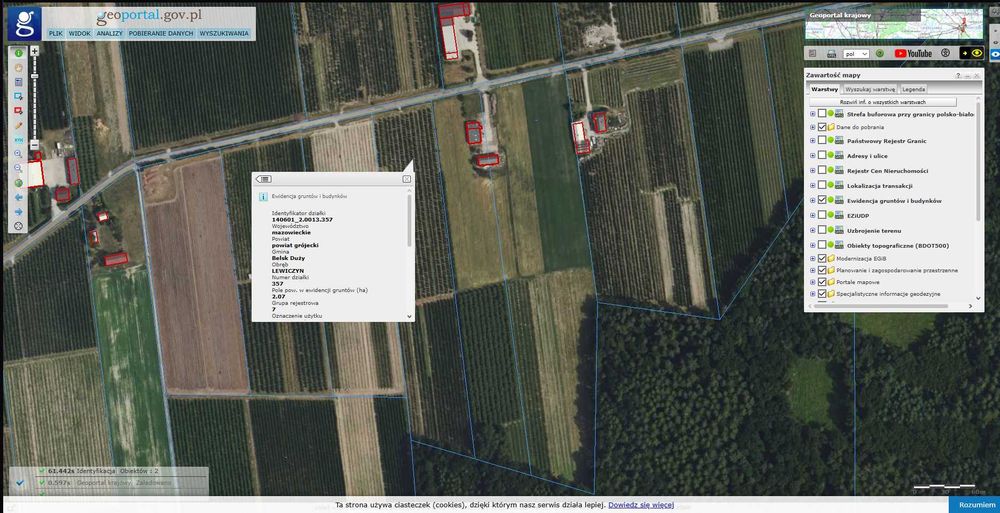The height and width of the screenshot is (513, 1000).
Task: Expand Portale mapowe folder
Action: coord(812,282)
